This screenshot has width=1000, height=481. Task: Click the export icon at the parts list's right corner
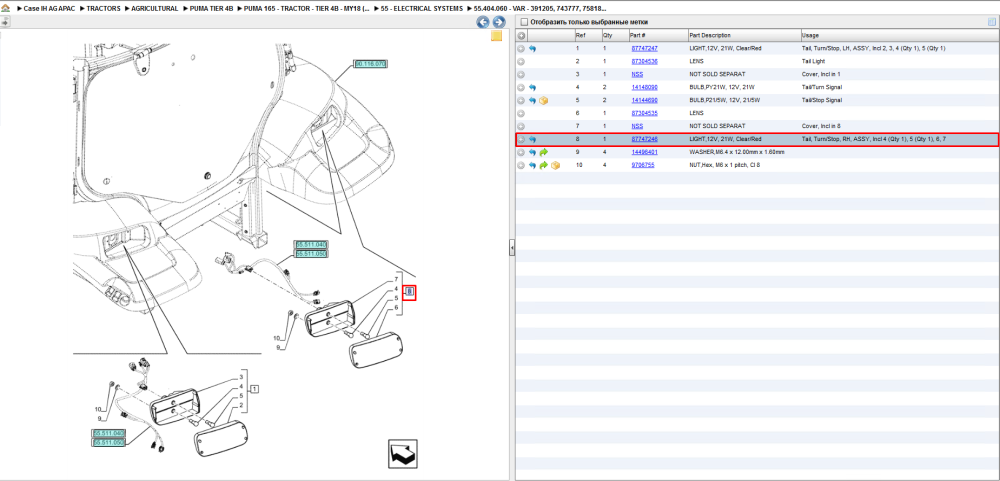[x=992, y=22]
